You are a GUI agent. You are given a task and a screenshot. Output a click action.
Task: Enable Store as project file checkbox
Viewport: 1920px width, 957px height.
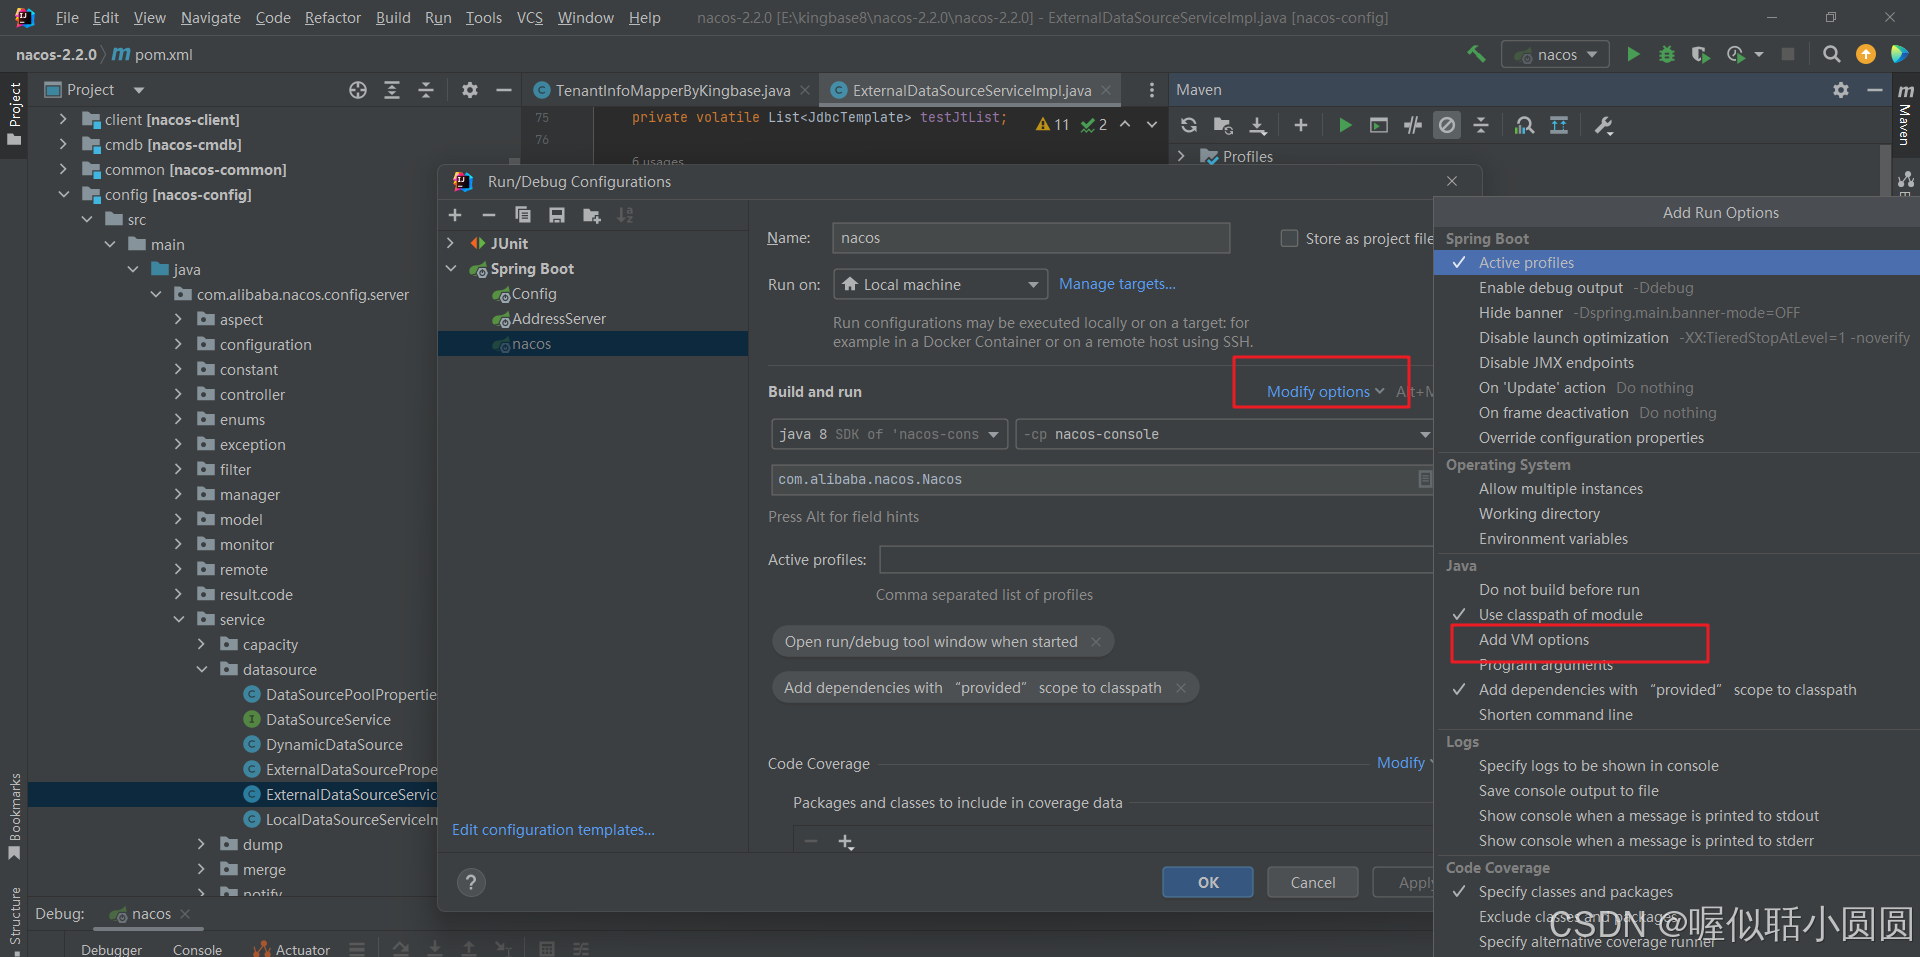coord(1290,238)
